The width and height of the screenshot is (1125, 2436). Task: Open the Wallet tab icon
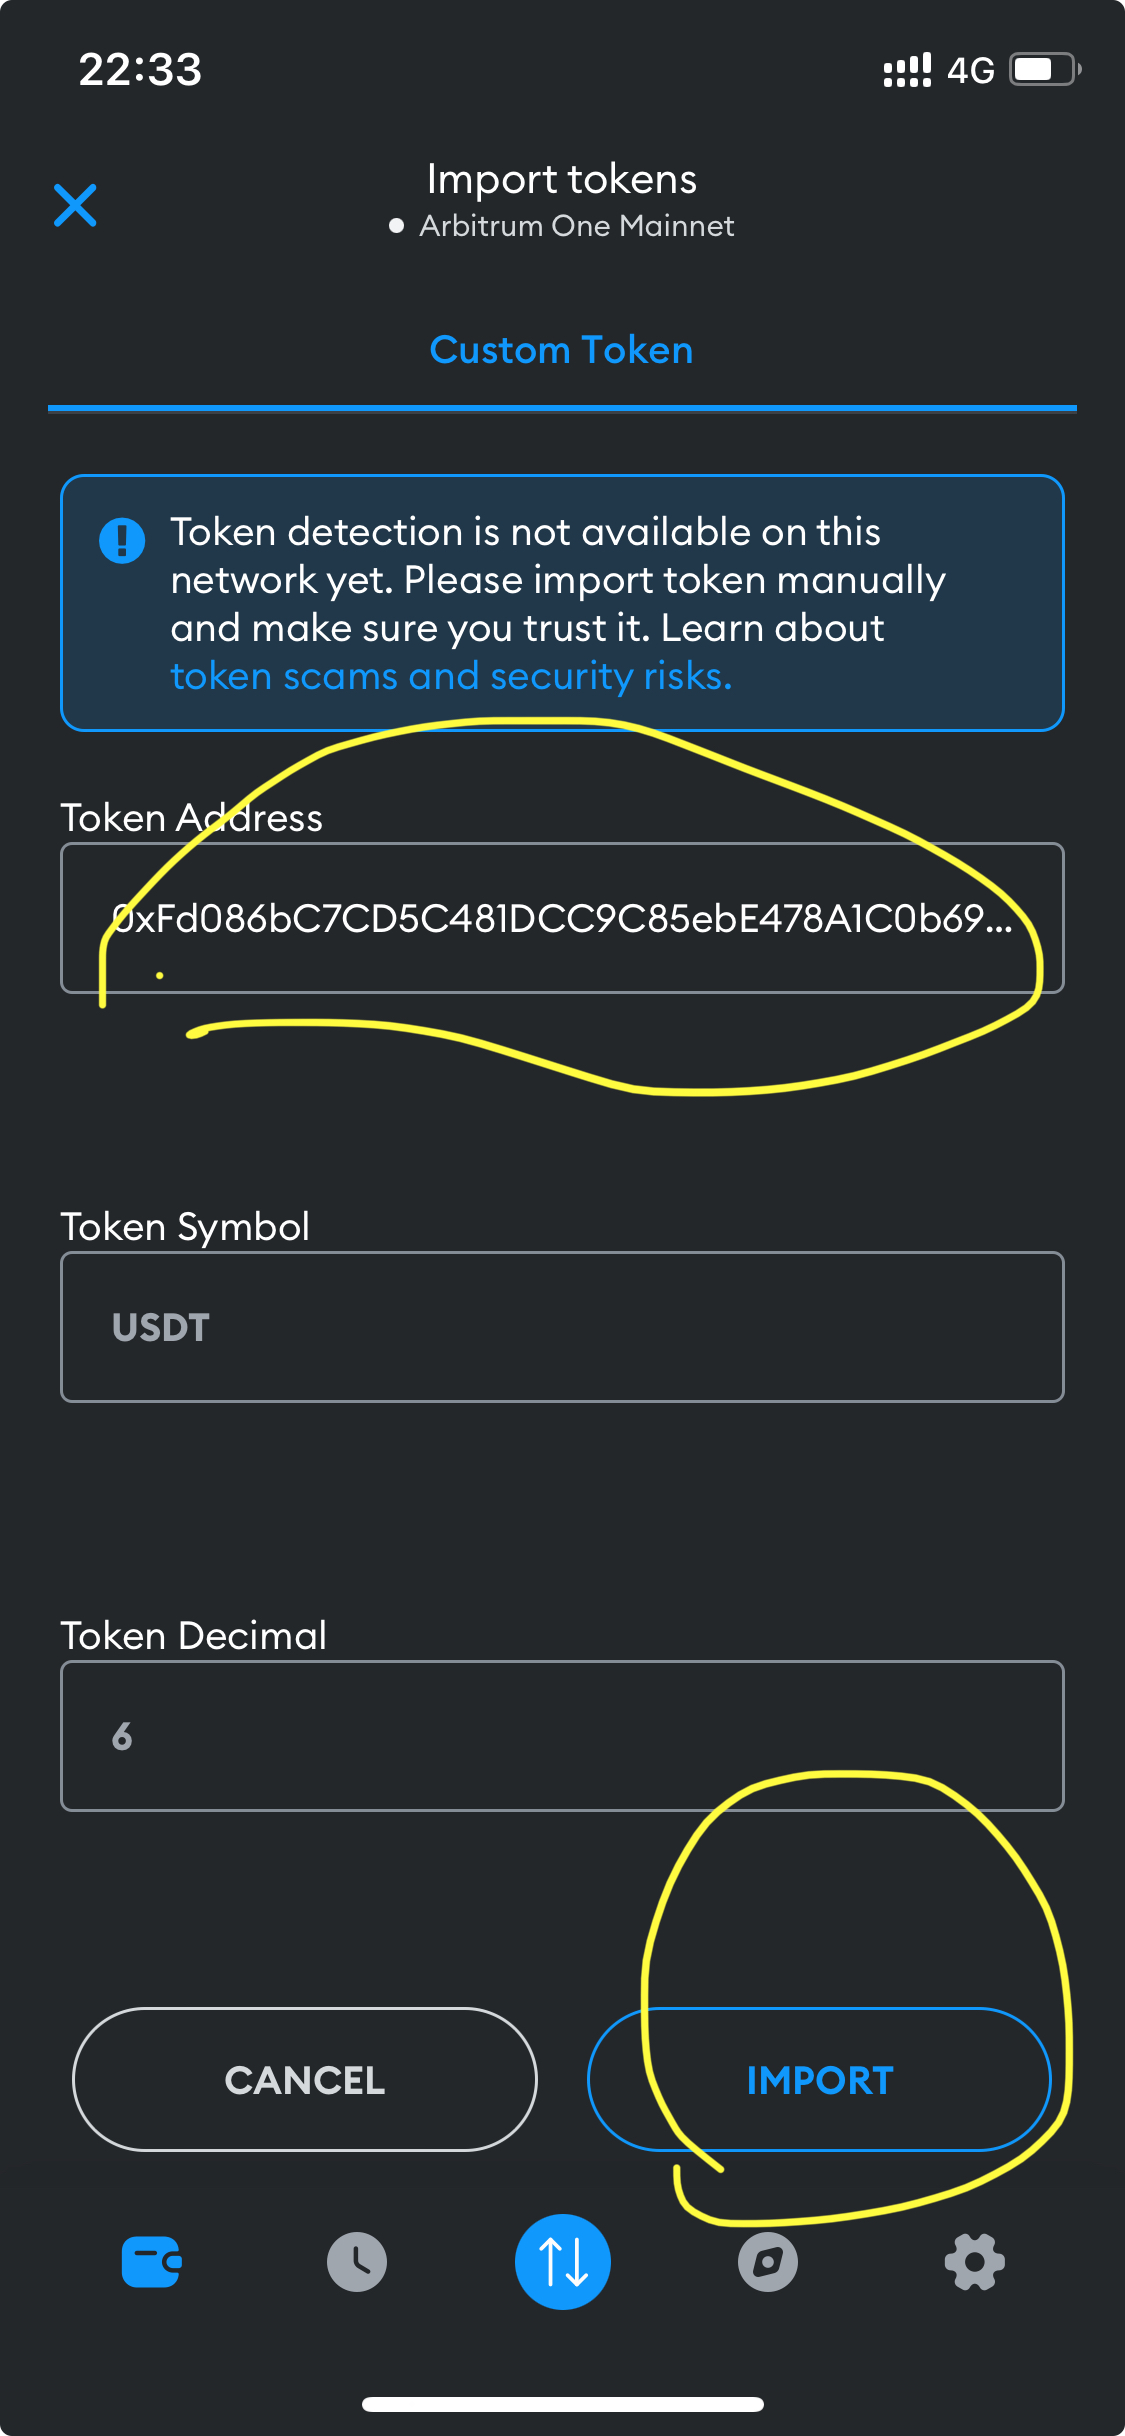151,2262
